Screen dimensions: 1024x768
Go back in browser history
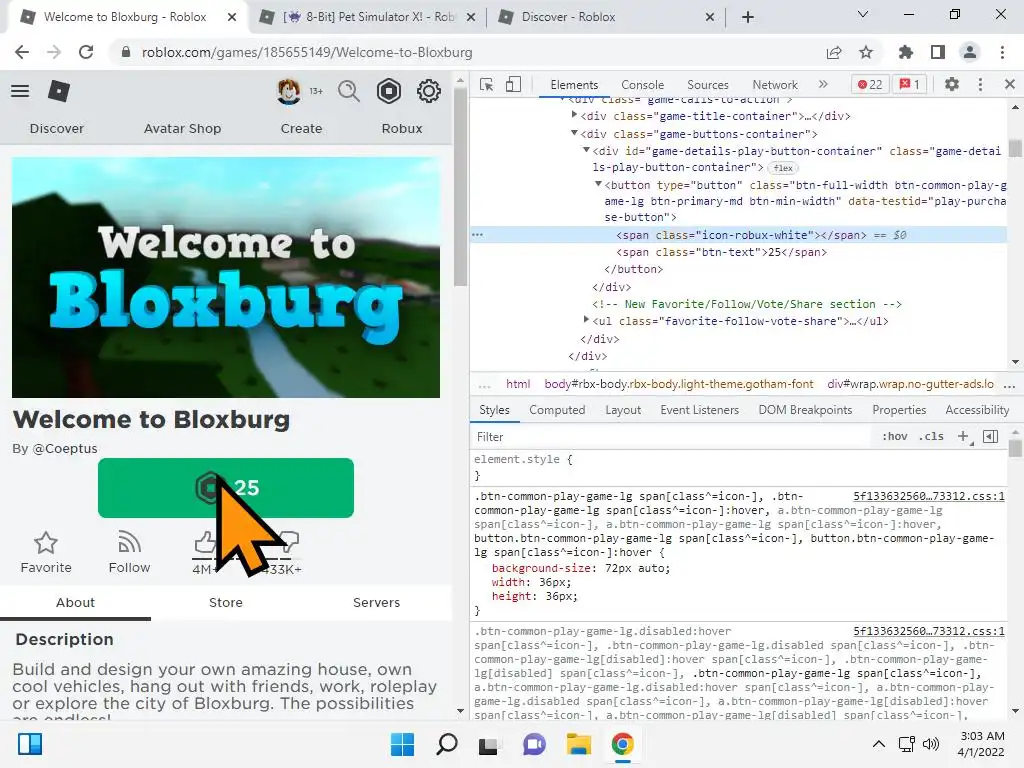(22, 52)
